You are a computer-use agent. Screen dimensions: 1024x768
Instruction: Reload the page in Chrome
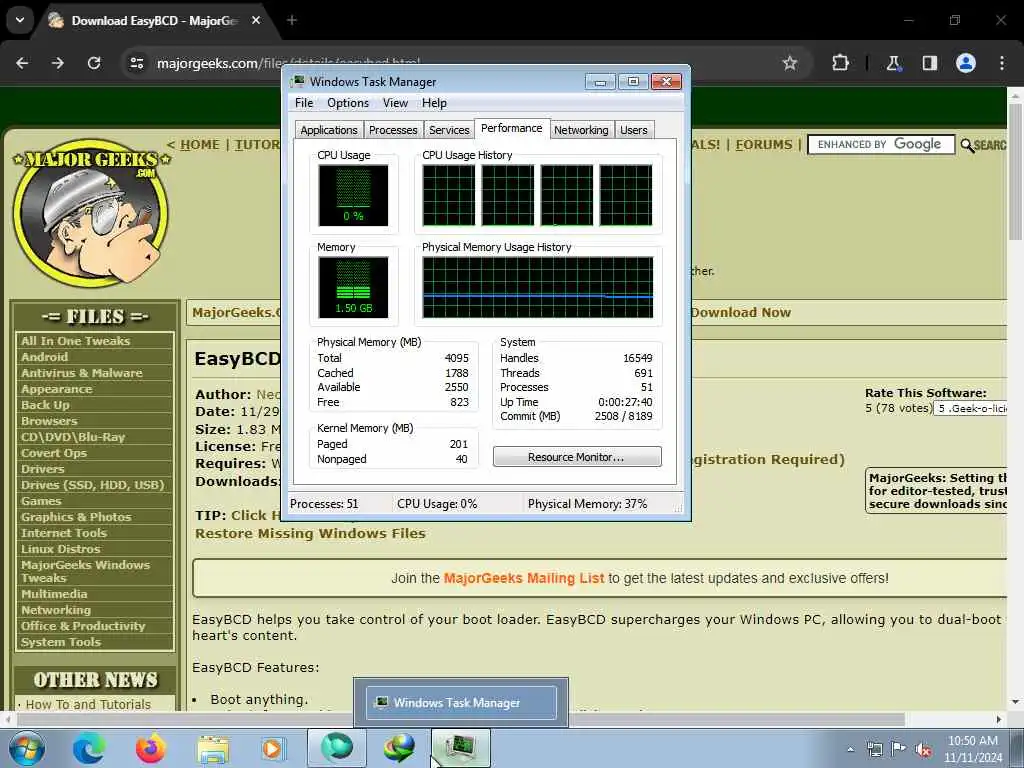94,63
